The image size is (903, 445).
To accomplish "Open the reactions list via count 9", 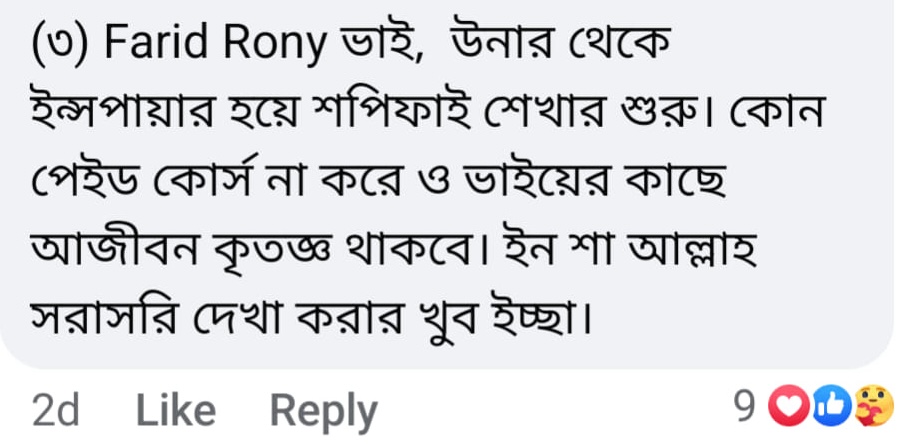I will click(744, 406).
